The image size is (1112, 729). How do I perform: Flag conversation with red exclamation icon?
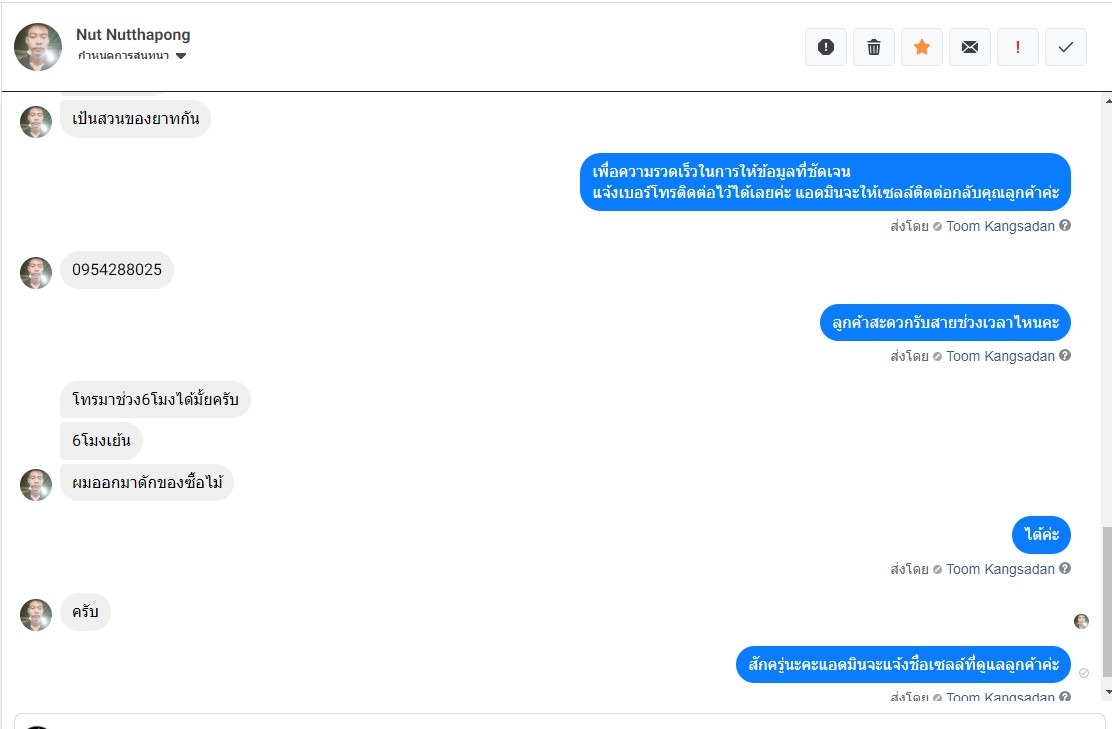(1018, 47)
